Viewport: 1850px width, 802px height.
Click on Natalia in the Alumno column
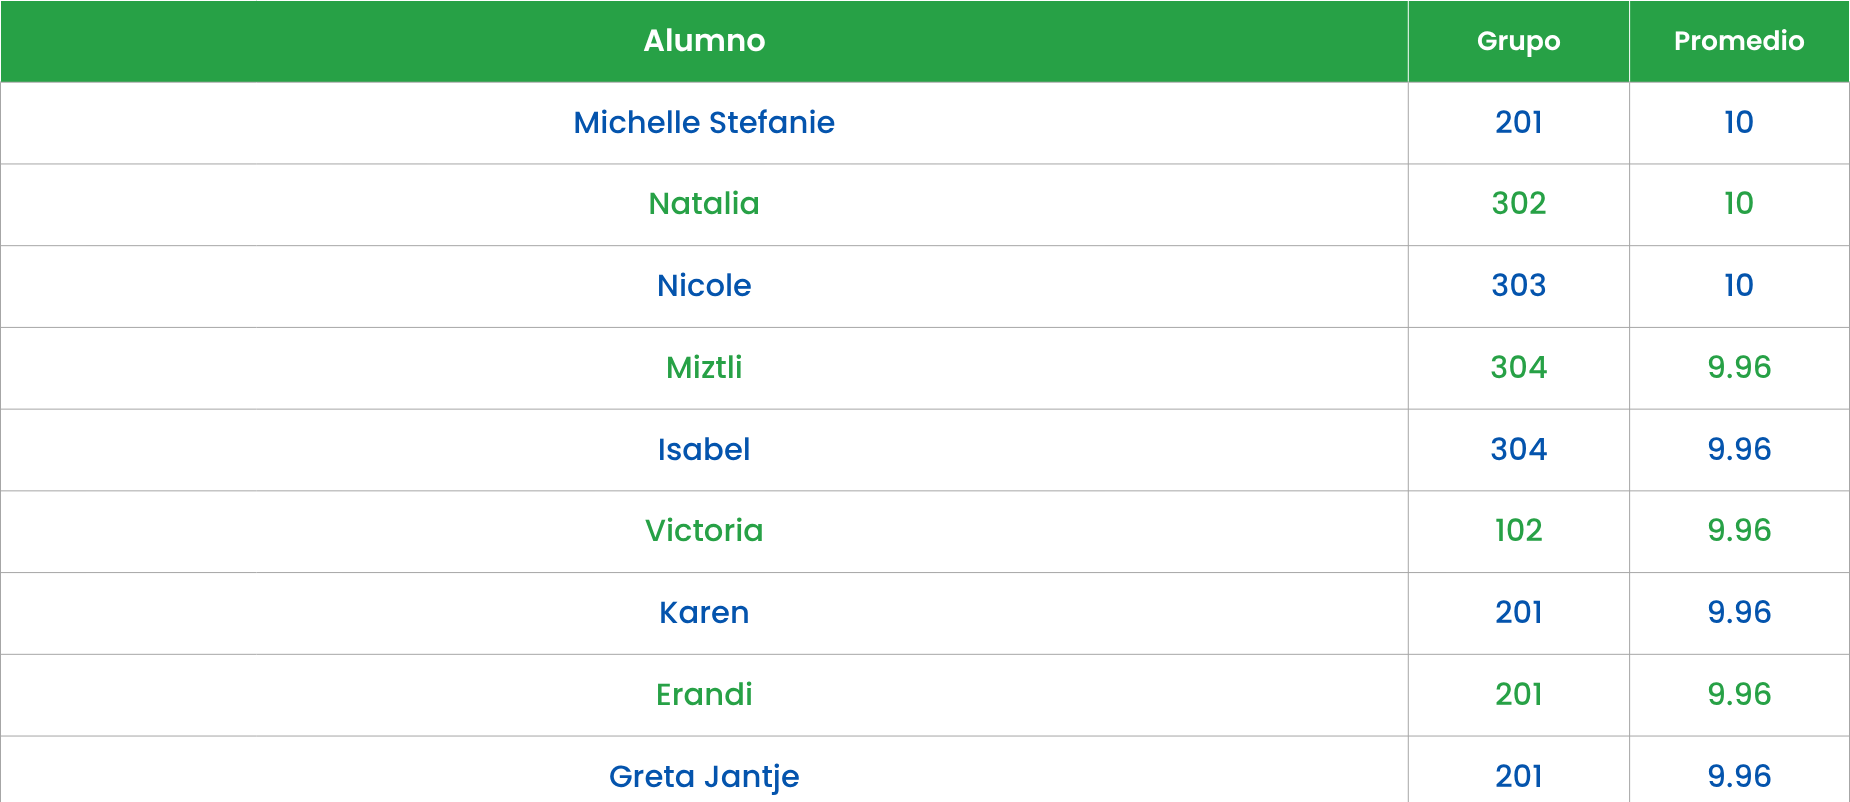pos(704,204)
